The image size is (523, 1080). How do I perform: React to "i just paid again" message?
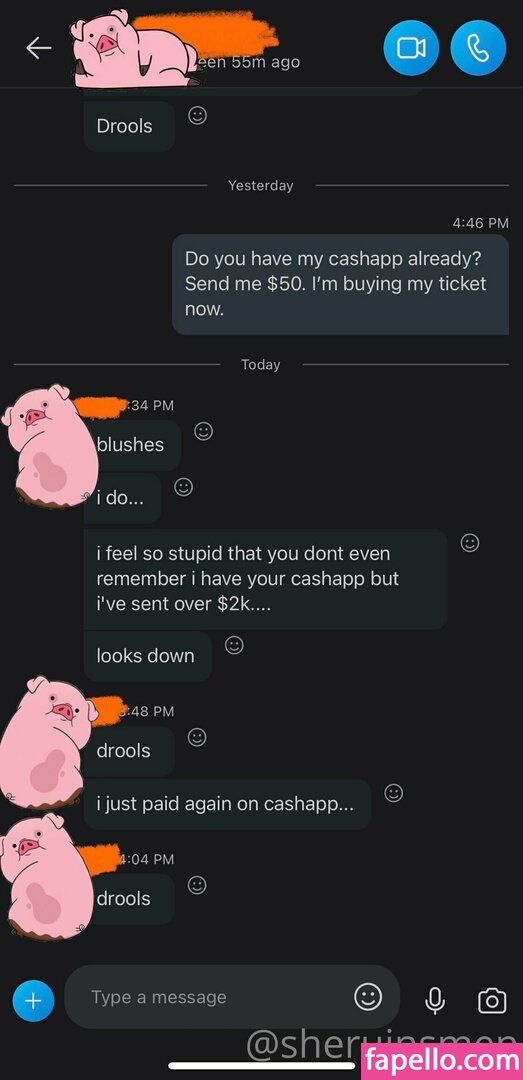pos(393,793)
